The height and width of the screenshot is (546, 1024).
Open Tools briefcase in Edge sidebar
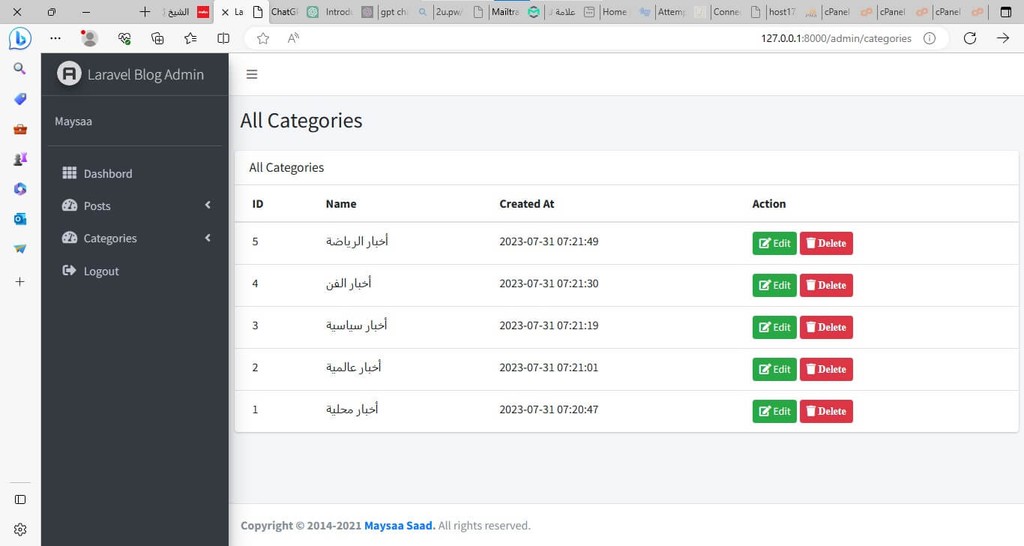[20, 129]
